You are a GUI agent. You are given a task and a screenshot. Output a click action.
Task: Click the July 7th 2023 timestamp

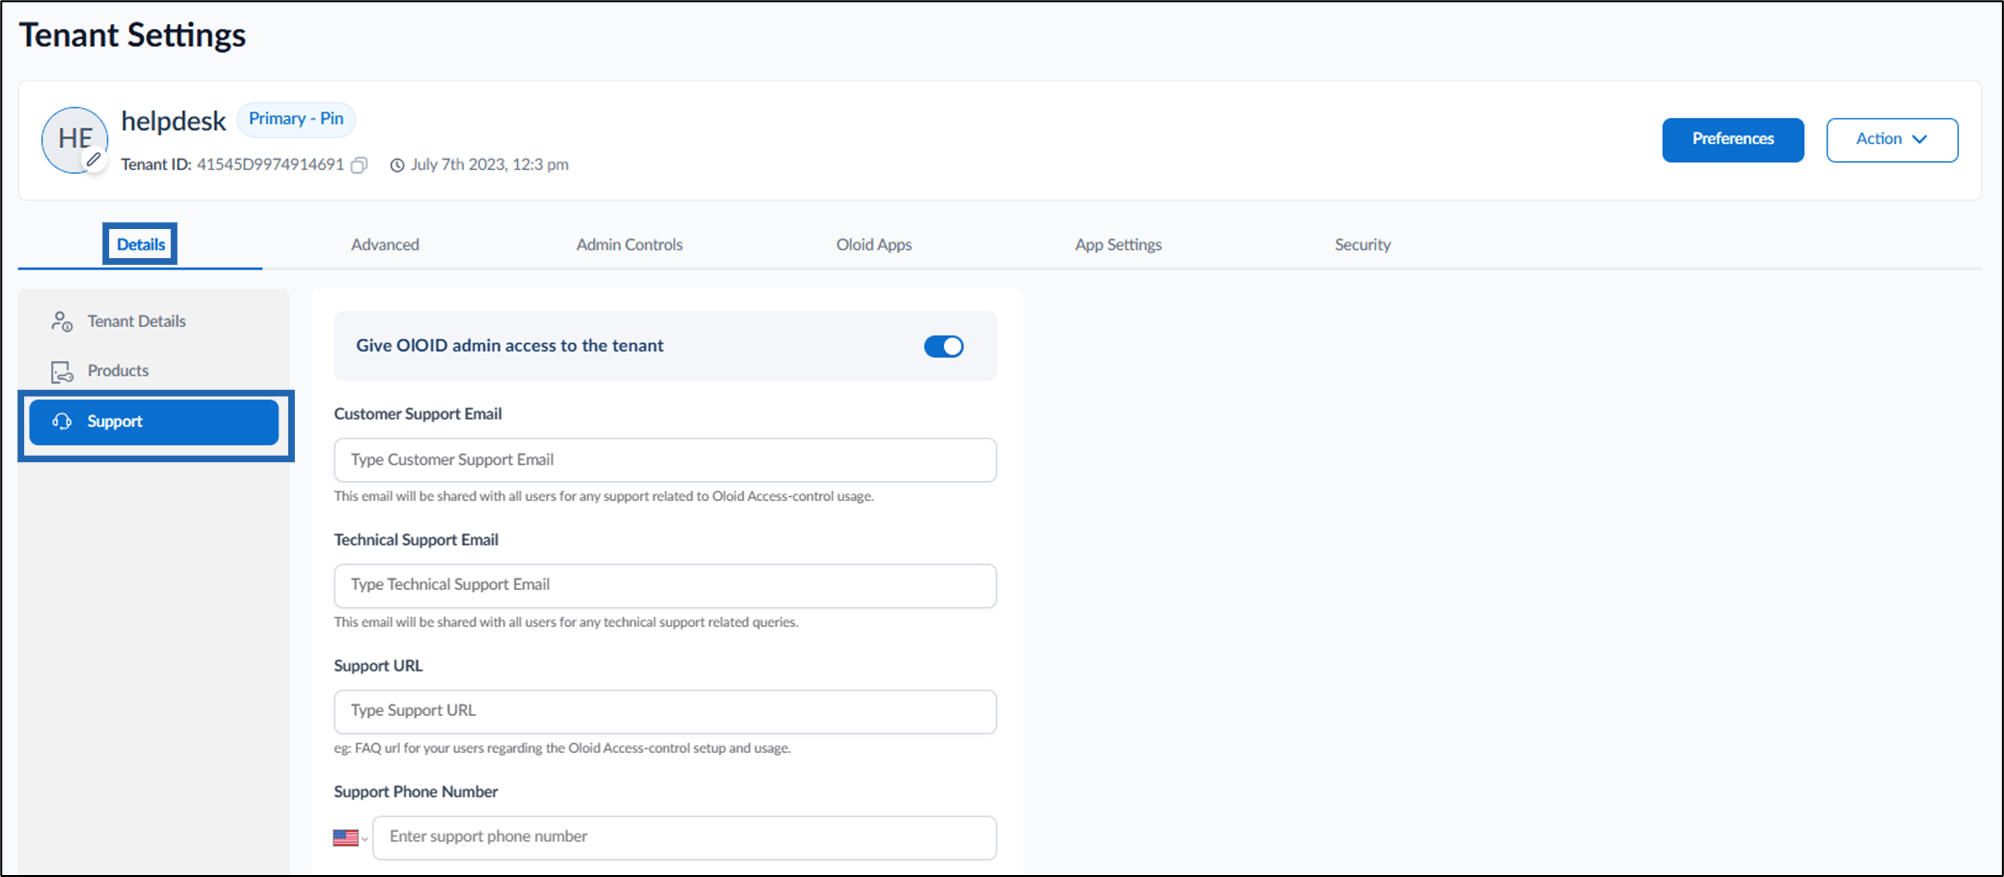489,165
